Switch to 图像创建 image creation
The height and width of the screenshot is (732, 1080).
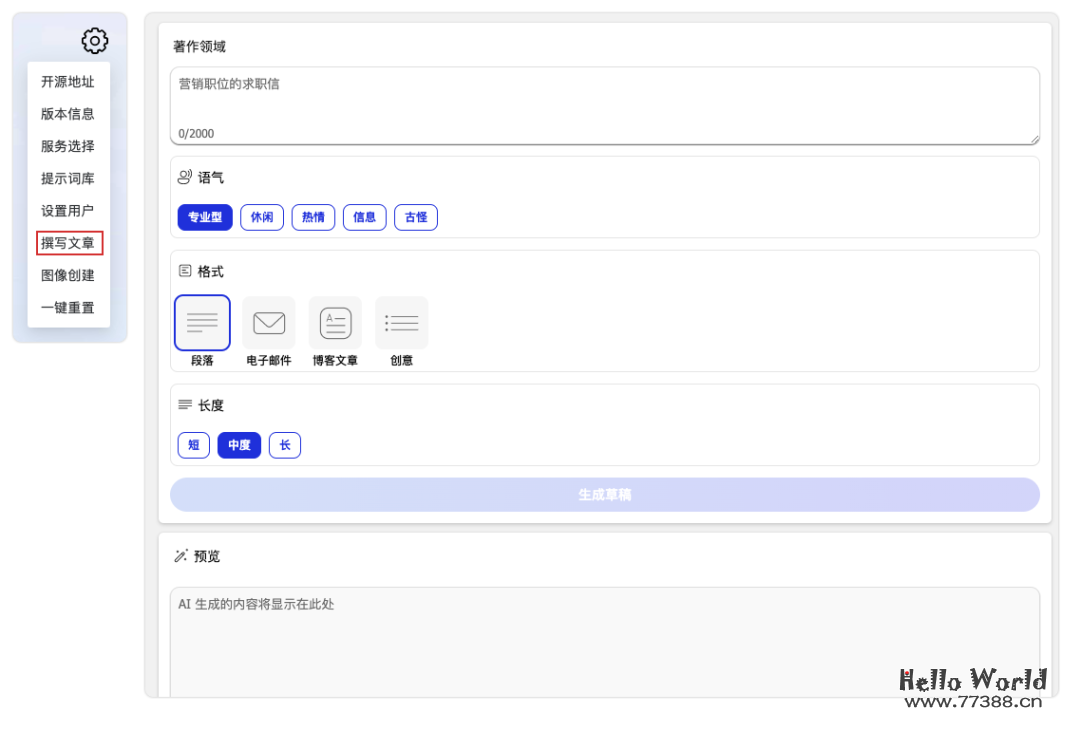[x=68, y=275]
